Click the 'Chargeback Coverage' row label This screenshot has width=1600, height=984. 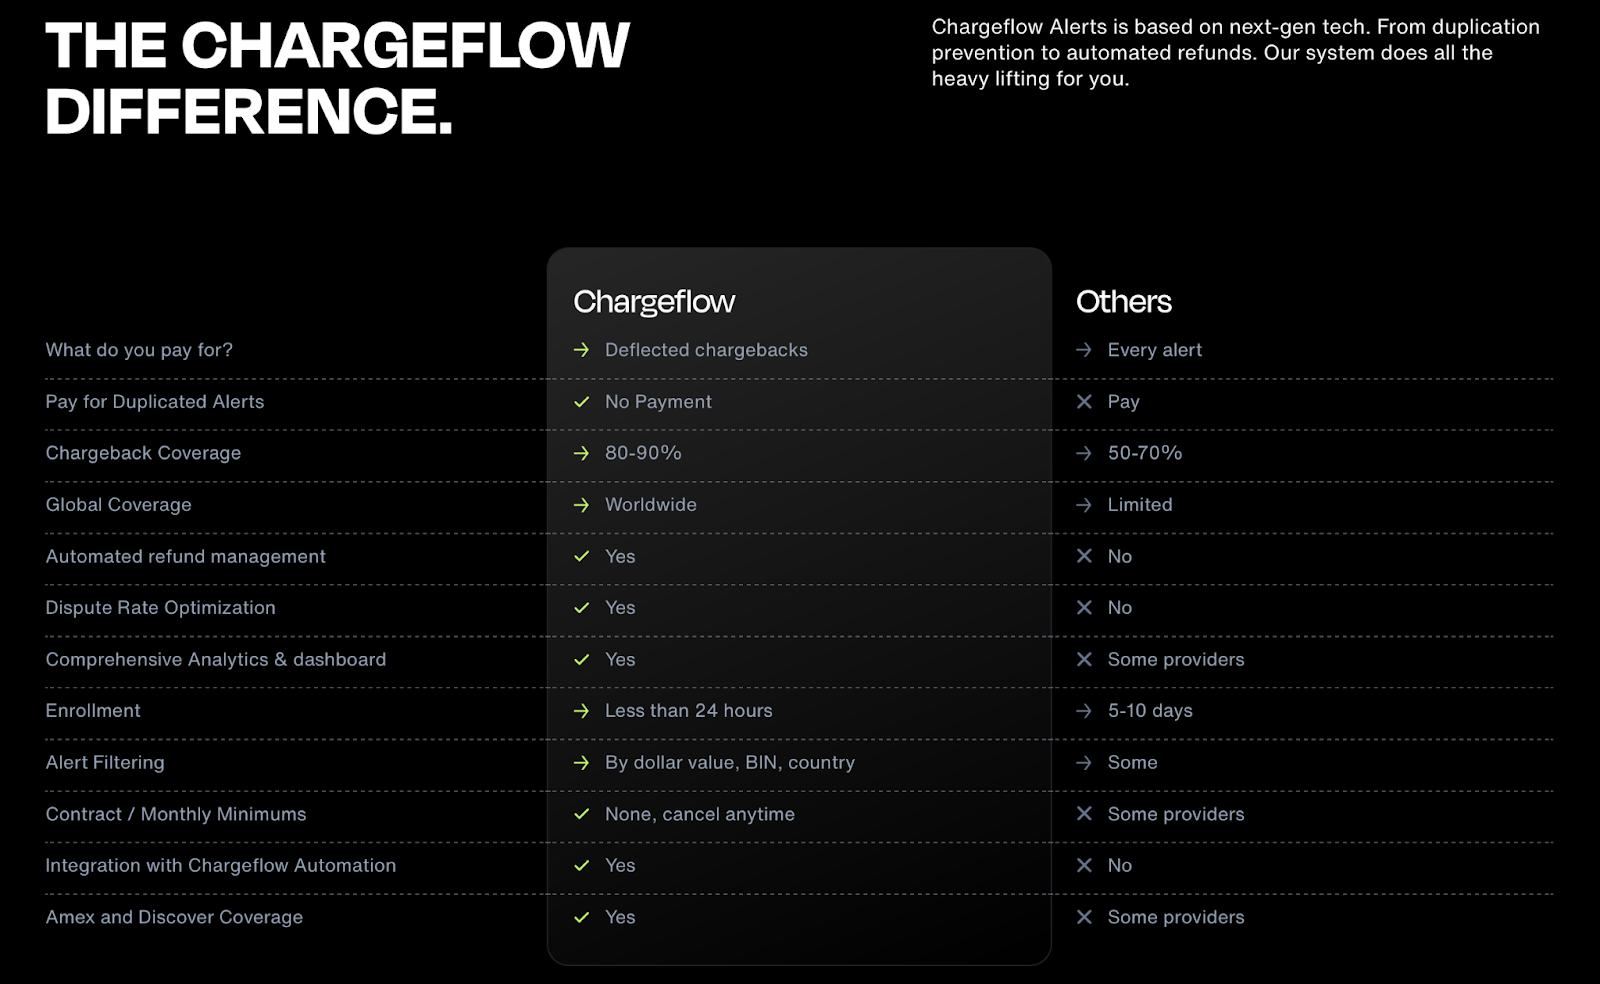tap(143, 453)
